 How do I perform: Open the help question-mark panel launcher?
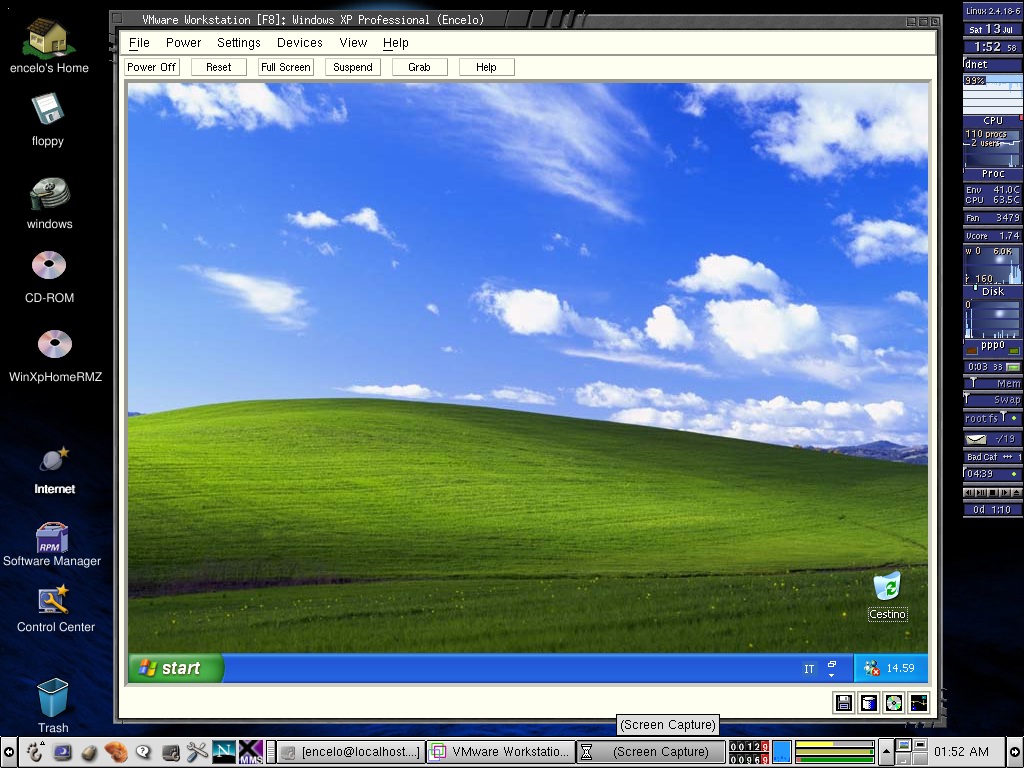pos(143,752)
